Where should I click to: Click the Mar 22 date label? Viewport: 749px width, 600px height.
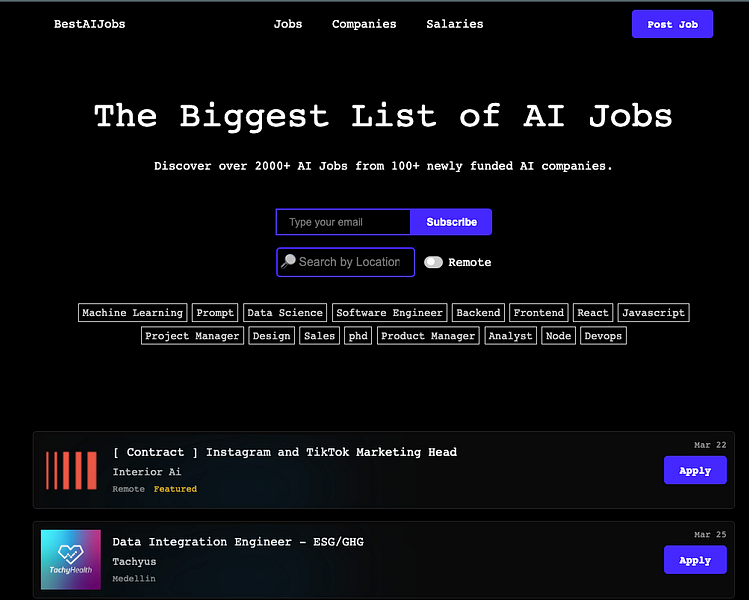pyautogui.click(x=710, y=445)
